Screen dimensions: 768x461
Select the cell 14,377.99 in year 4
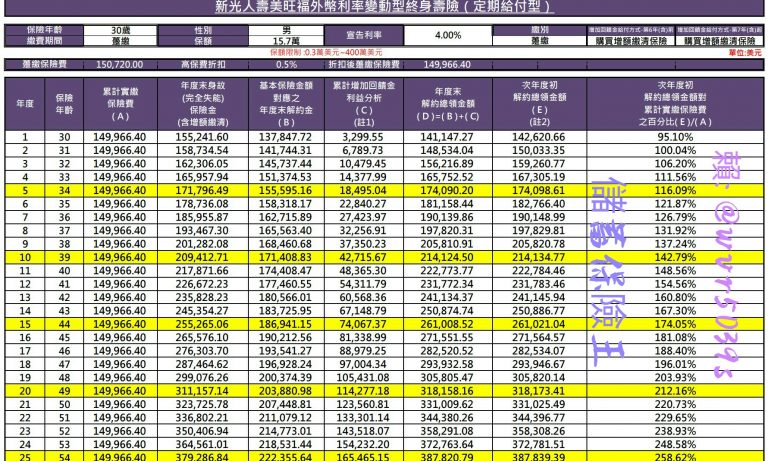click(x=363, y=177)
